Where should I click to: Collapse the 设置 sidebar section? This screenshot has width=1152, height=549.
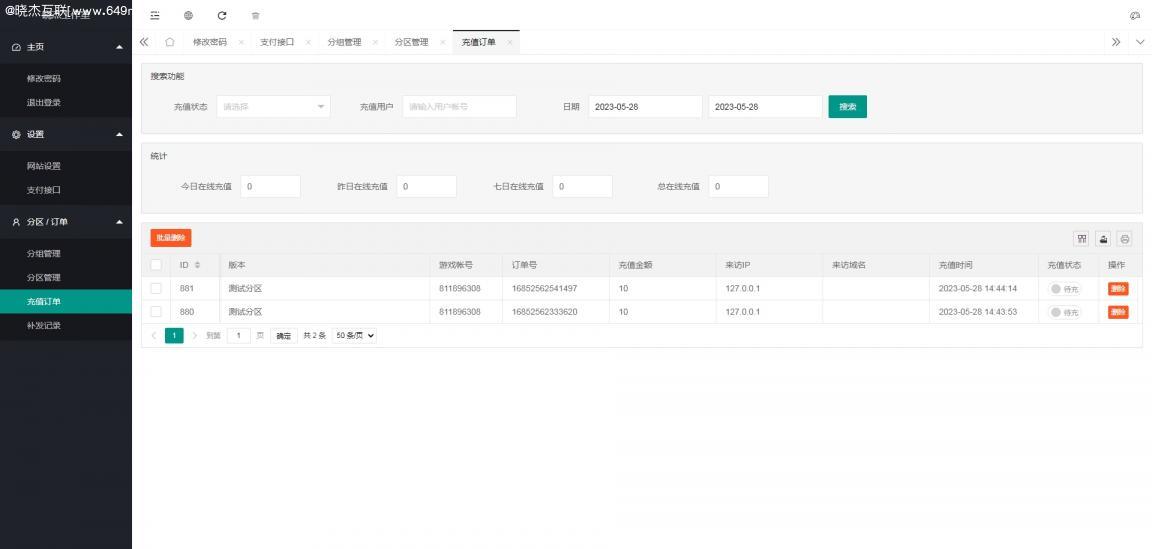(66, 134)
